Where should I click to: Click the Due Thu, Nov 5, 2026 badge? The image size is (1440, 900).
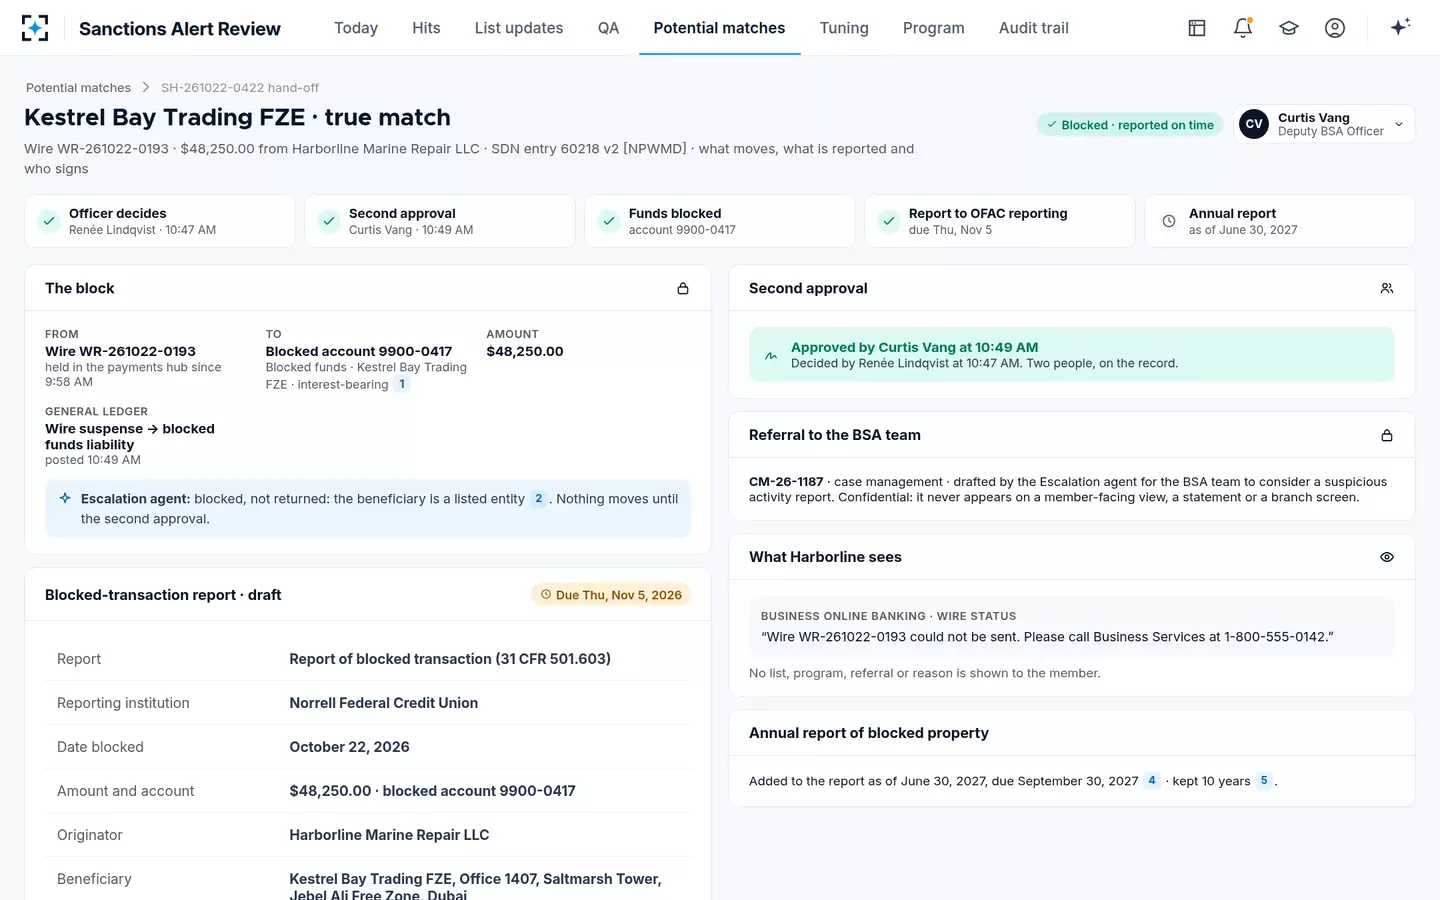(611, 595)
